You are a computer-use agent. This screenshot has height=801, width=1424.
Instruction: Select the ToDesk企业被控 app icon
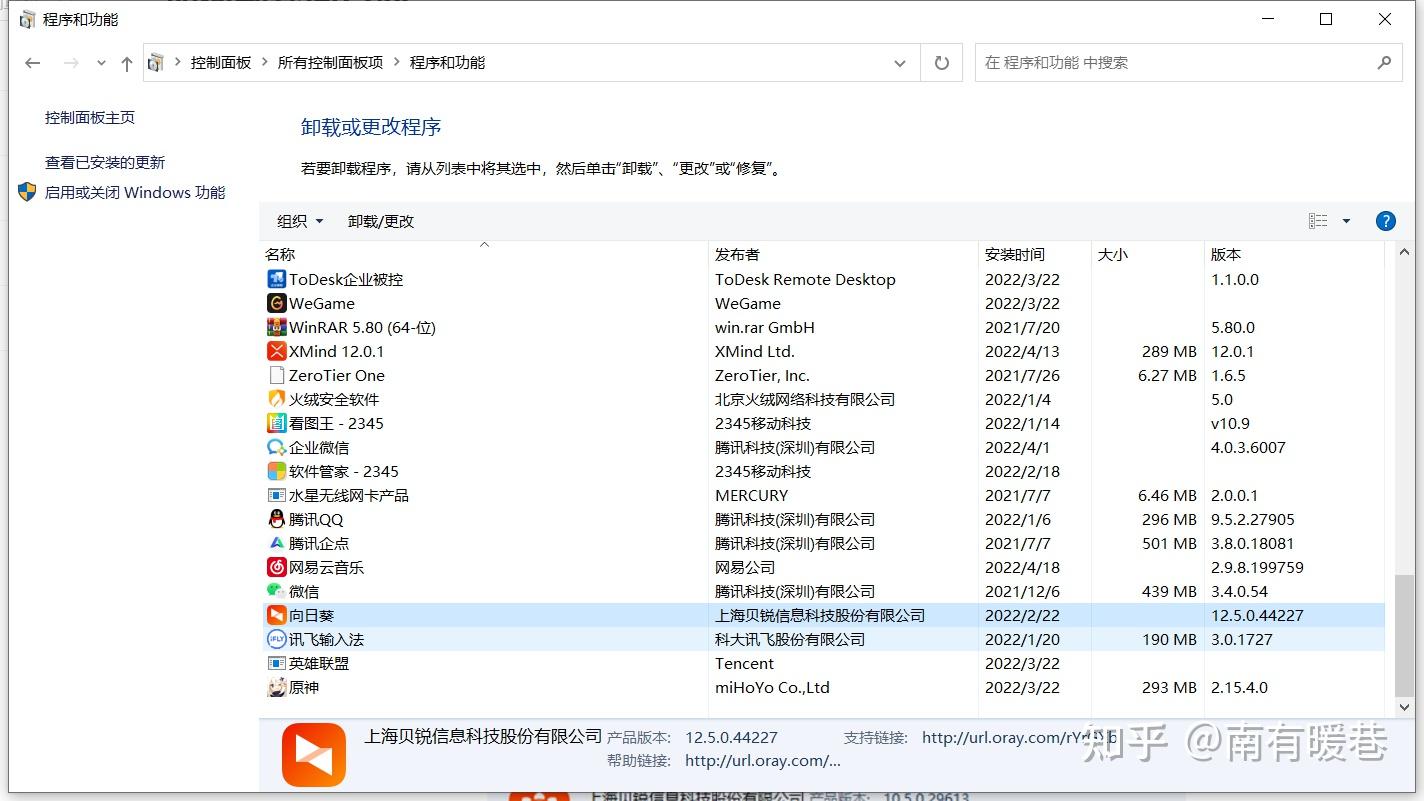click(276, 279)
